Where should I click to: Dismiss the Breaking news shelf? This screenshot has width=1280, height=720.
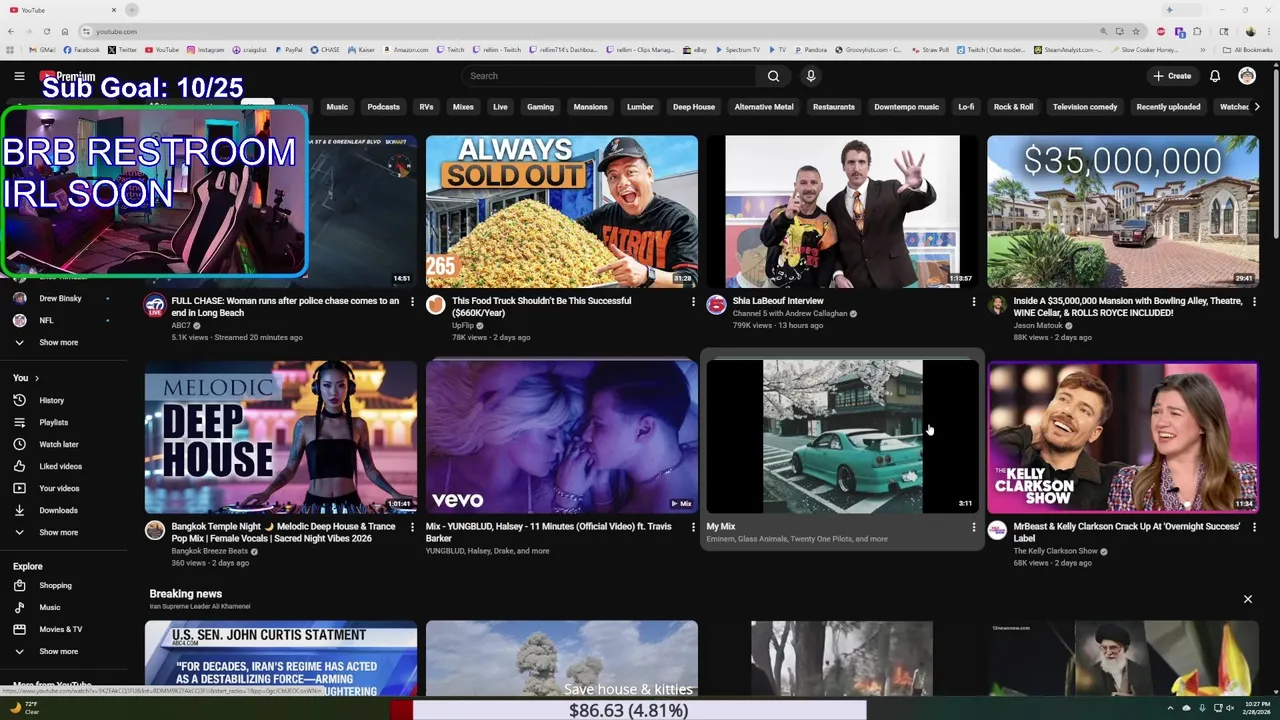tap(1248, 599)
